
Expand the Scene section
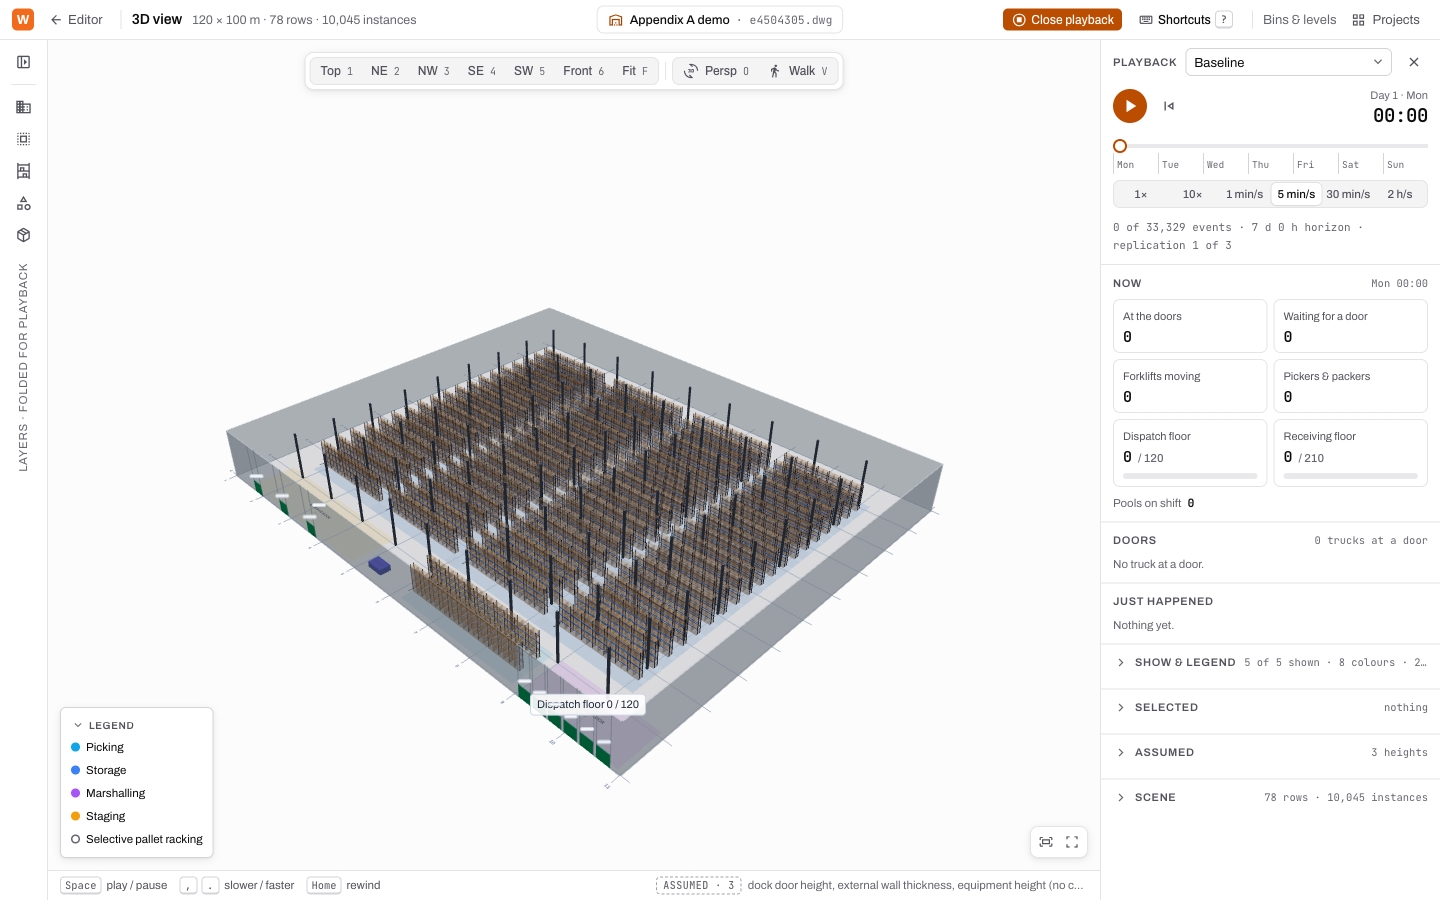point(1270,797)
